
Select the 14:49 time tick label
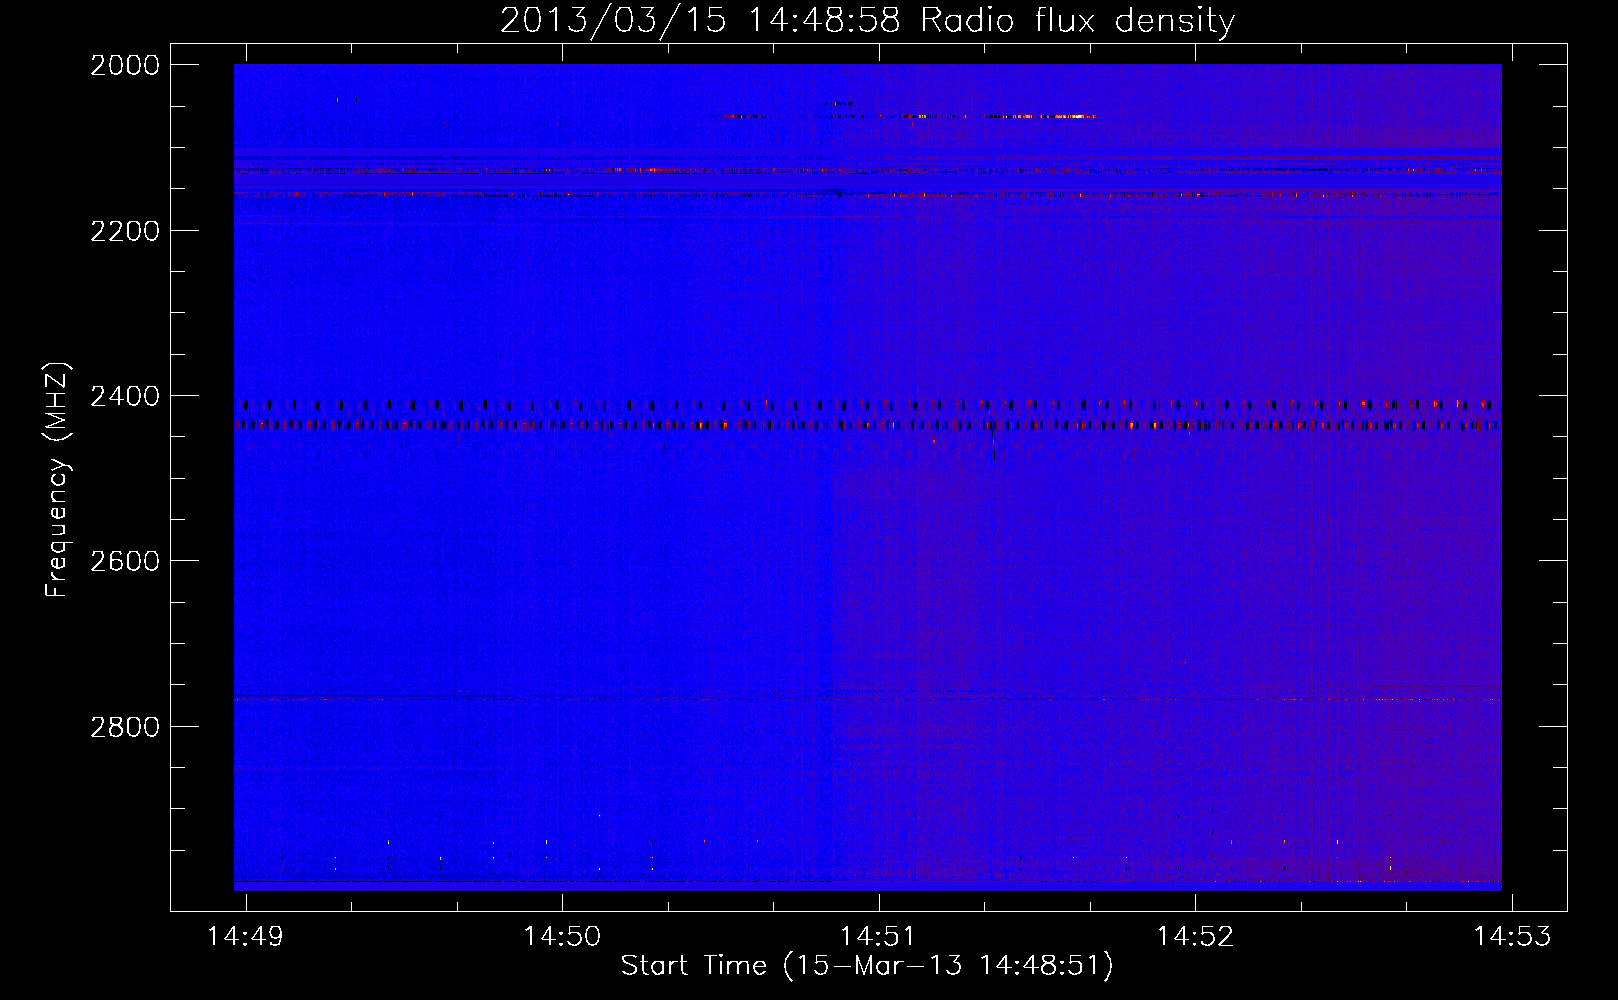click(x=245, y=936)
